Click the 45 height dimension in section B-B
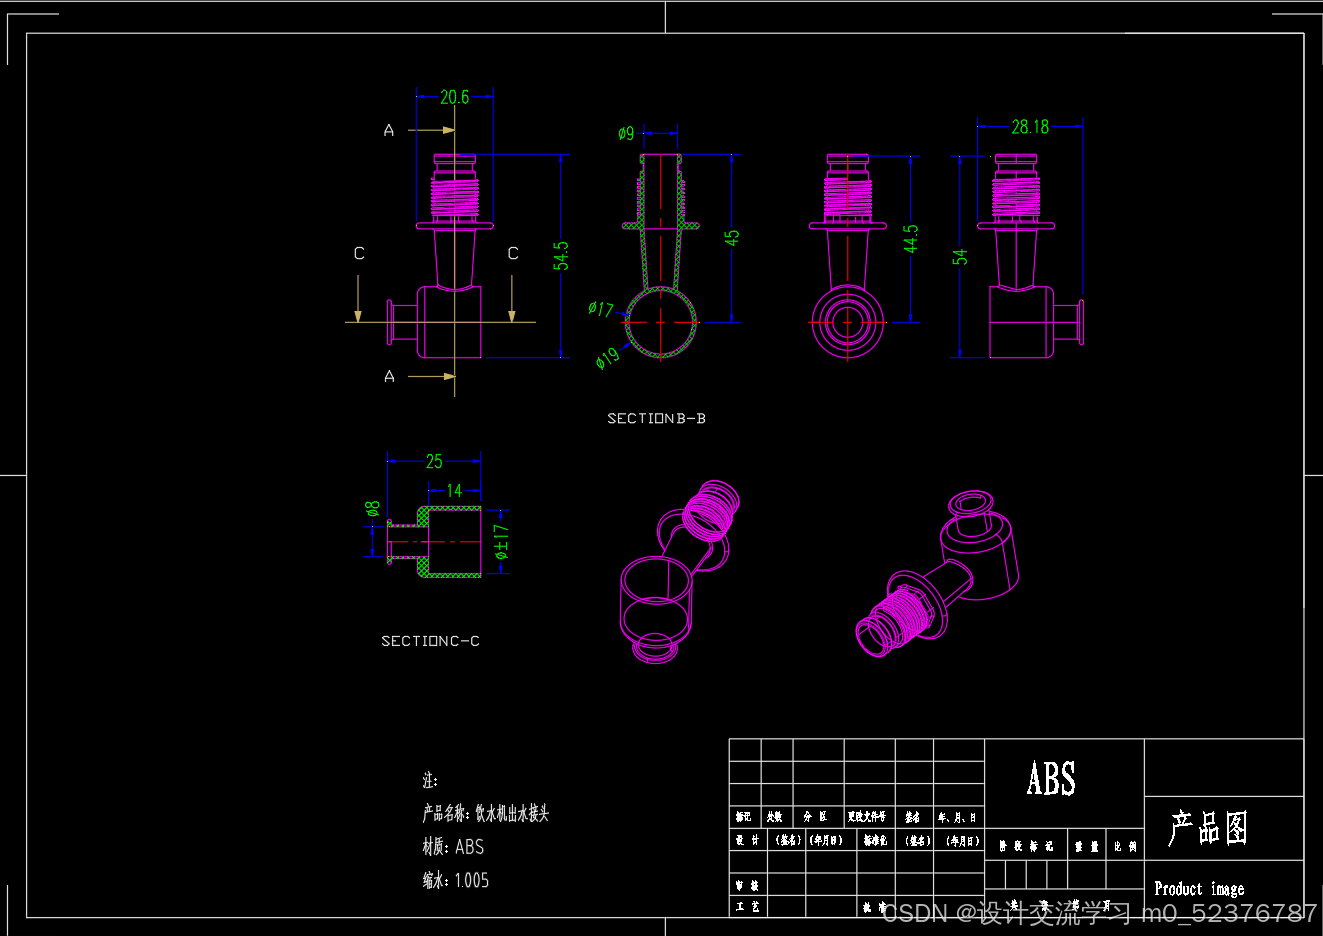Viewport: 1323px width, 936px height. tap(733, 238)
